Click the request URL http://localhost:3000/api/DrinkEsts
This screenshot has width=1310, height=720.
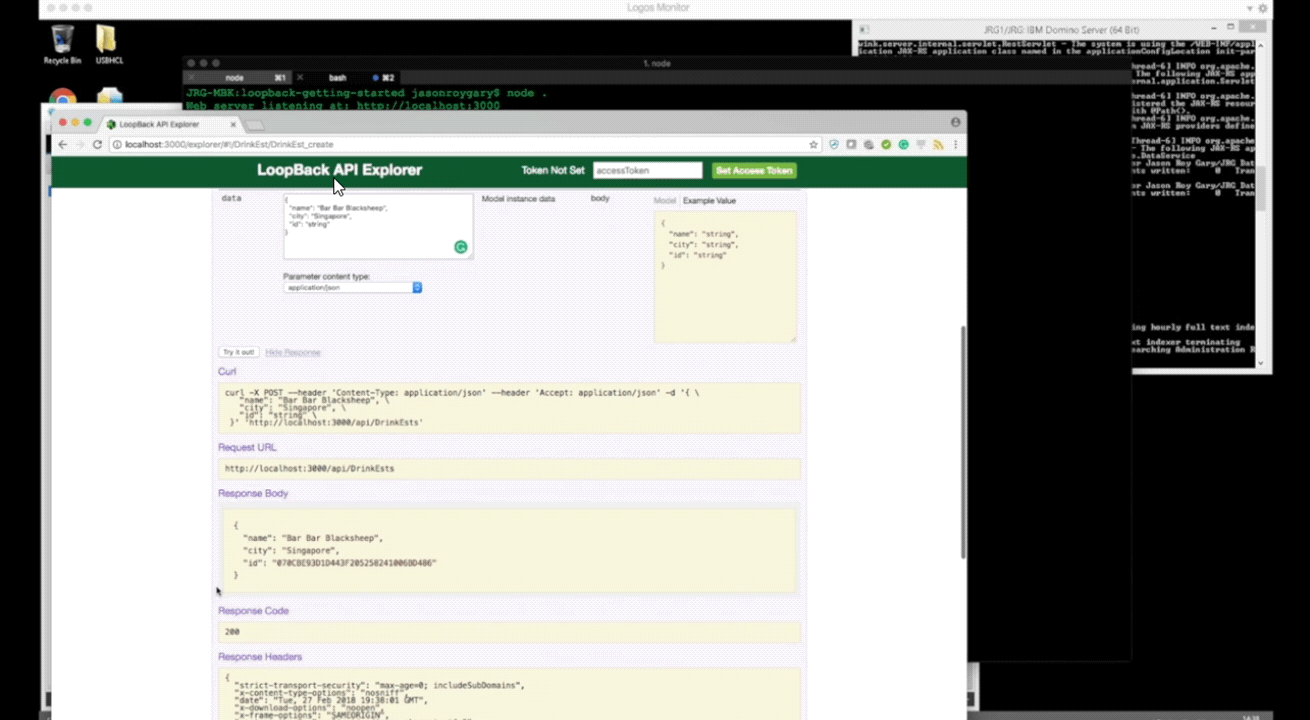pyautogui.click(x=309, y=468)
